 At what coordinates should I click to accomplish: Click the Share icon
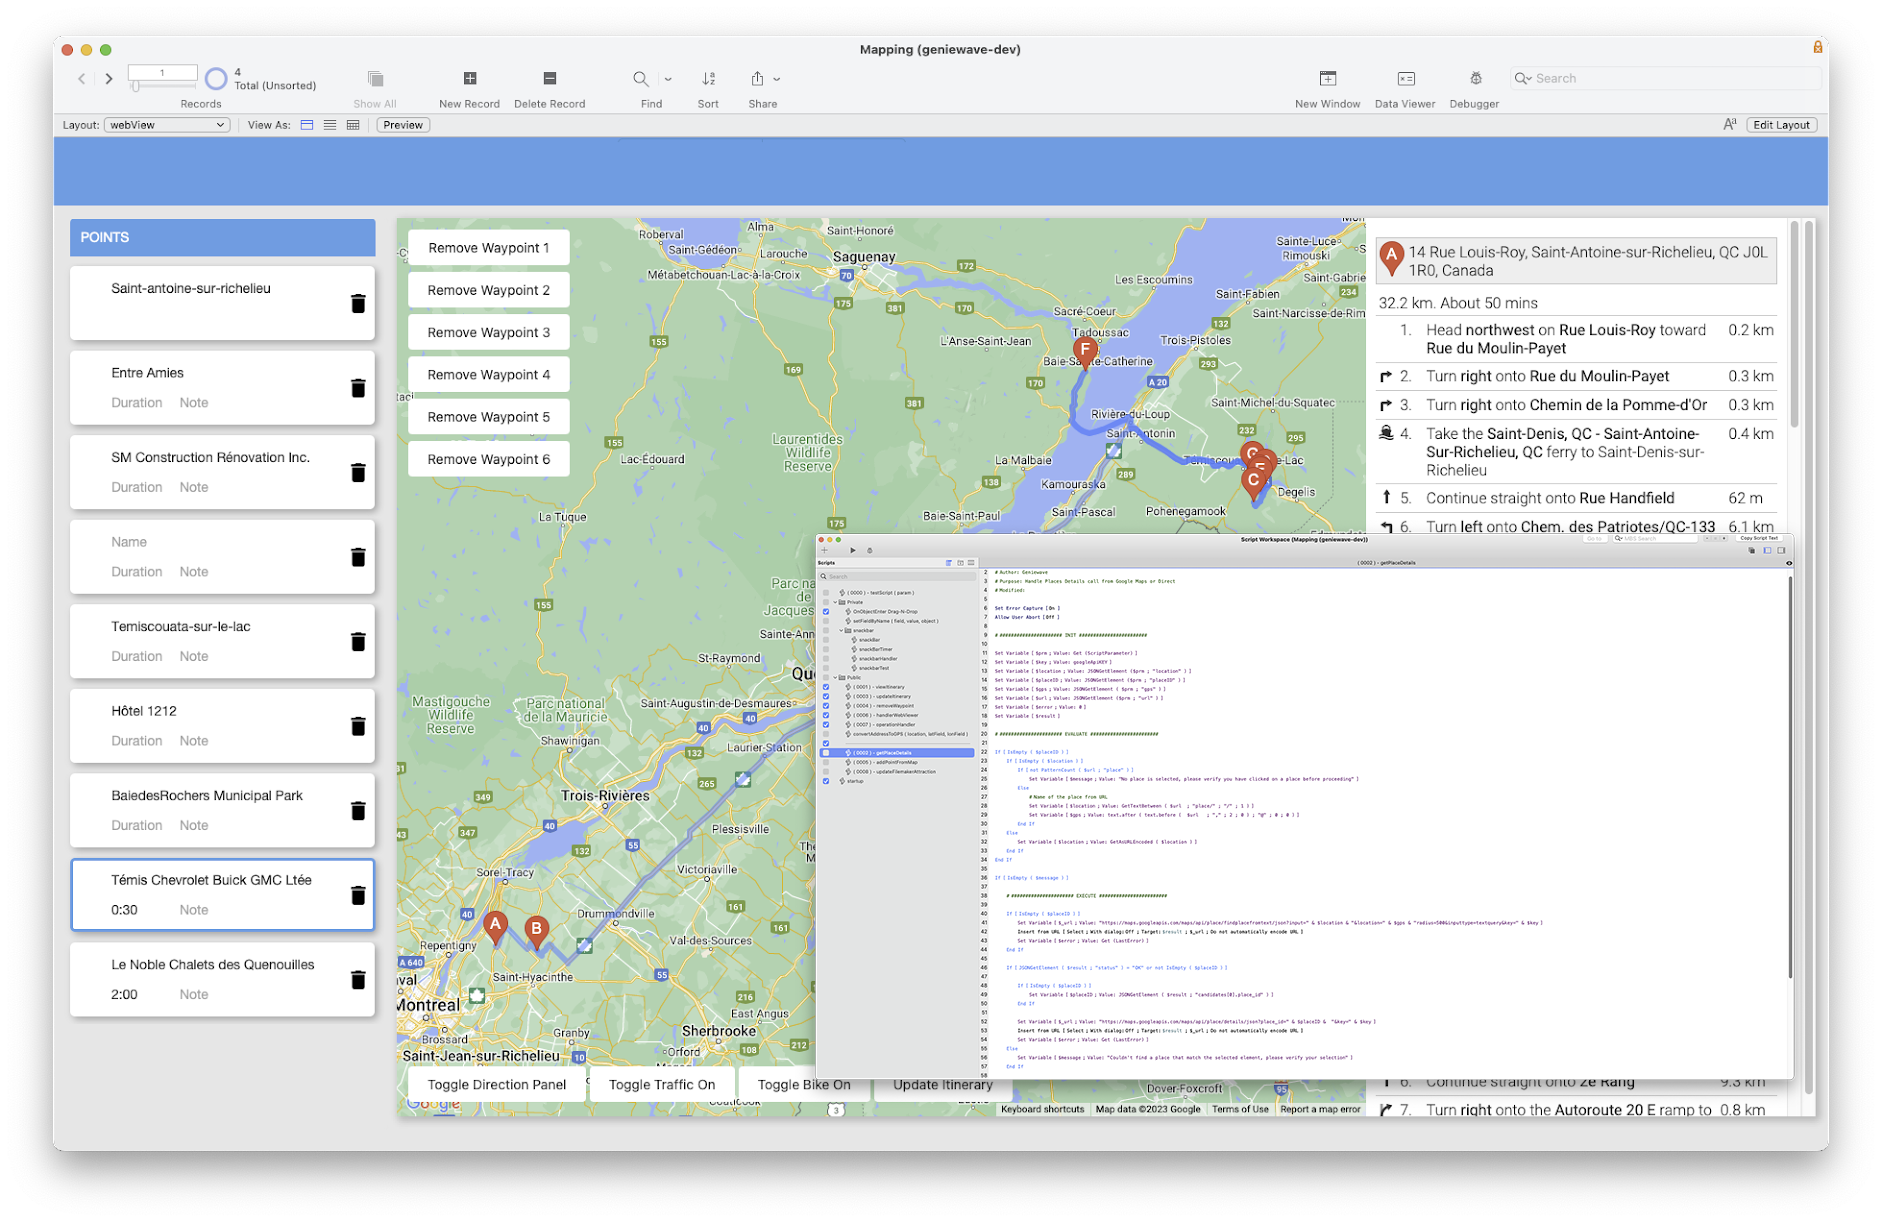tap(757, 78)
